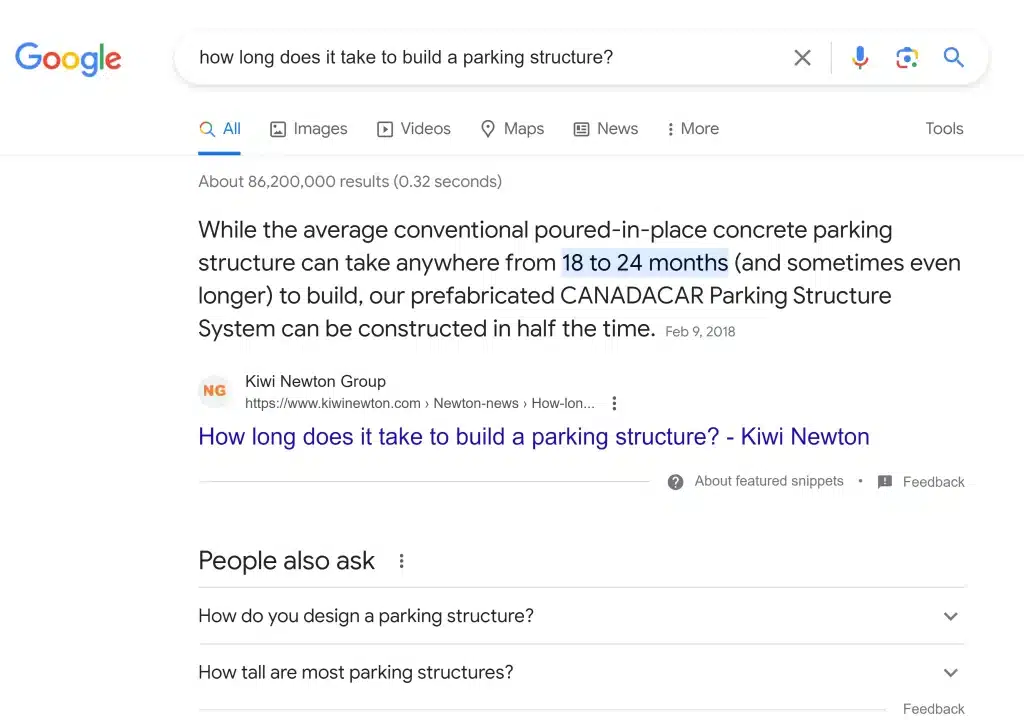Open the Kiwi Newton result title link
The image size is (1024, 720).
(x=534, y=436)
